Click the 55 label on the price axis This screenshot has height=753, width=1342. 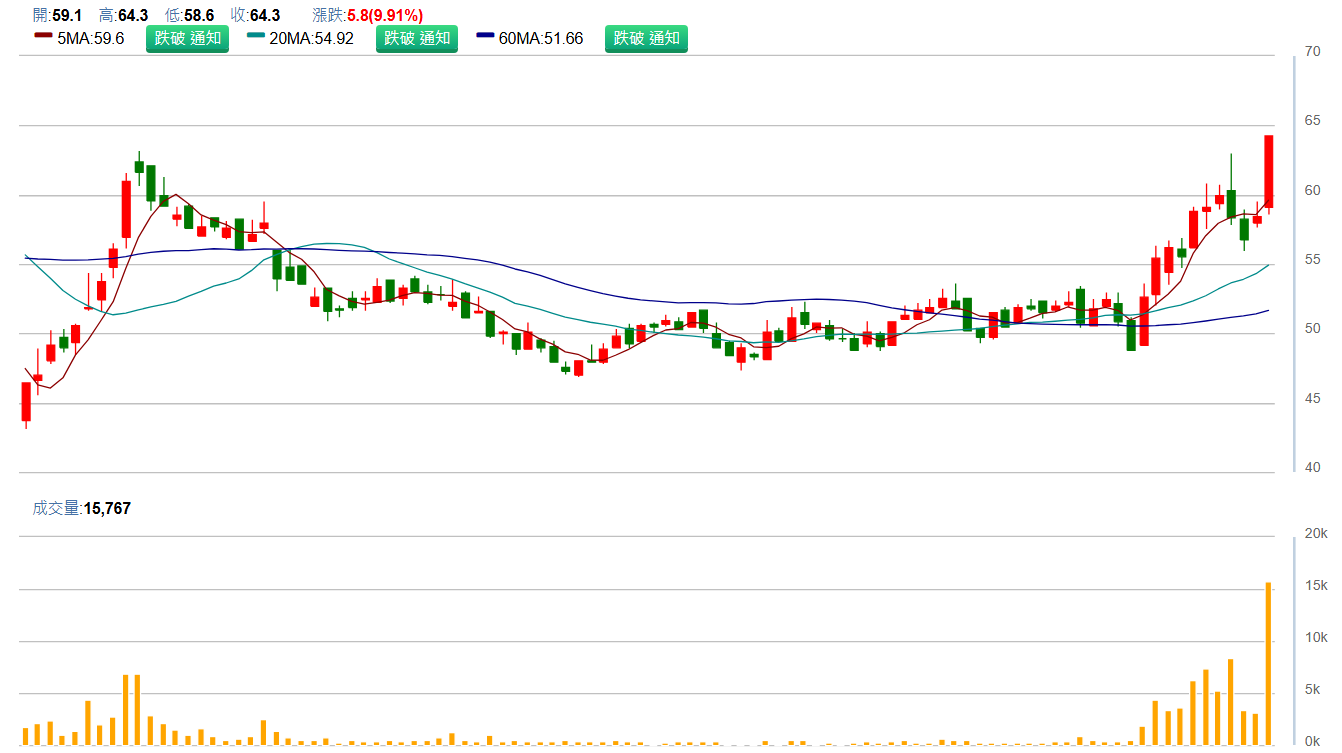pyautogui.click(x=1313, y=260)
